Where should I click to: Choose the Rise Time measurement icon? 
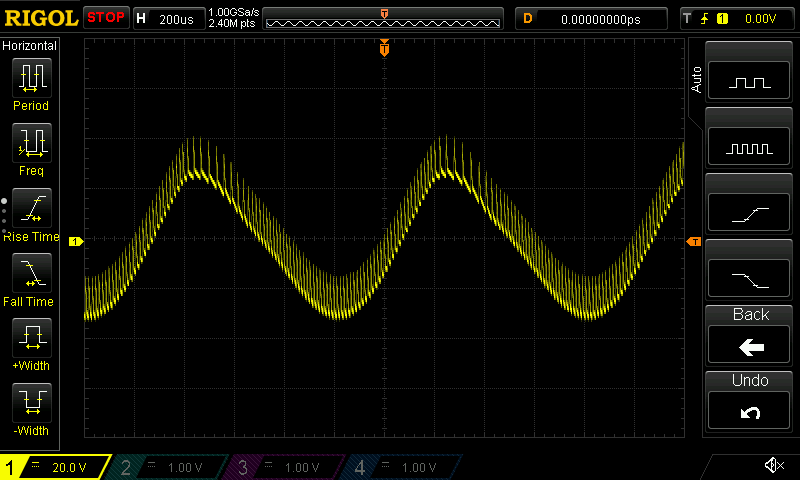pos(32,208)
